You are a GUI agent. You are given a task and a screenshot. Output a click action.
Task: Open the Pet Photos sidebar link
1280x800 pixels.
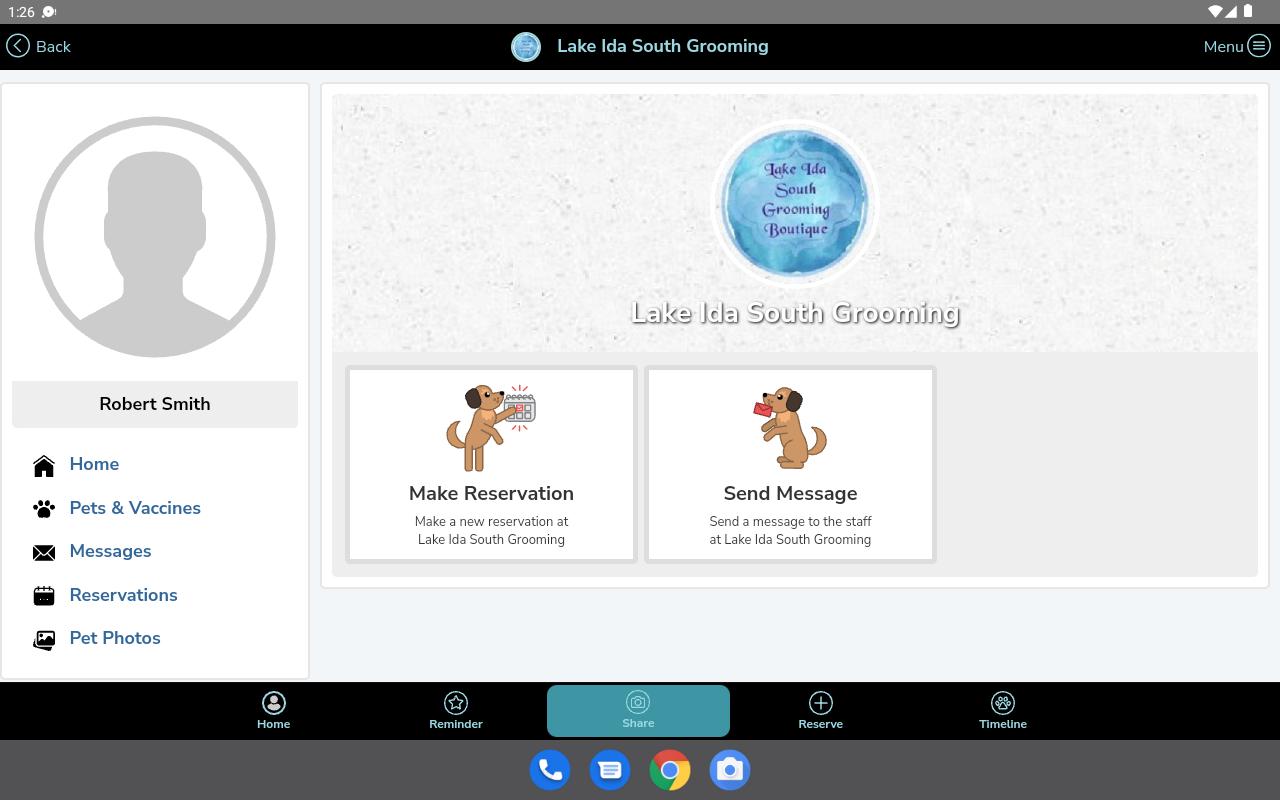click(x=115, y=638)
